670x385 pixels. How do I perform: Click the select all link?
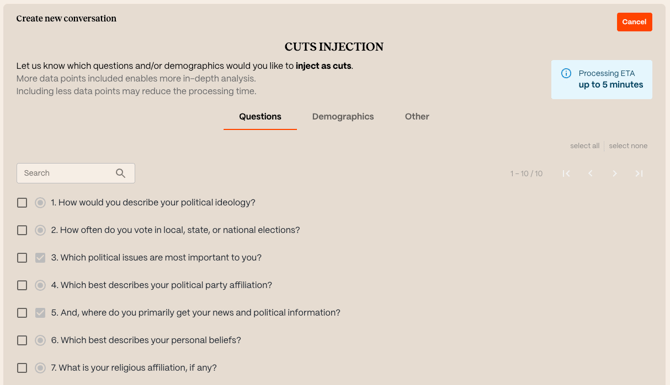(x=585, y=146)
